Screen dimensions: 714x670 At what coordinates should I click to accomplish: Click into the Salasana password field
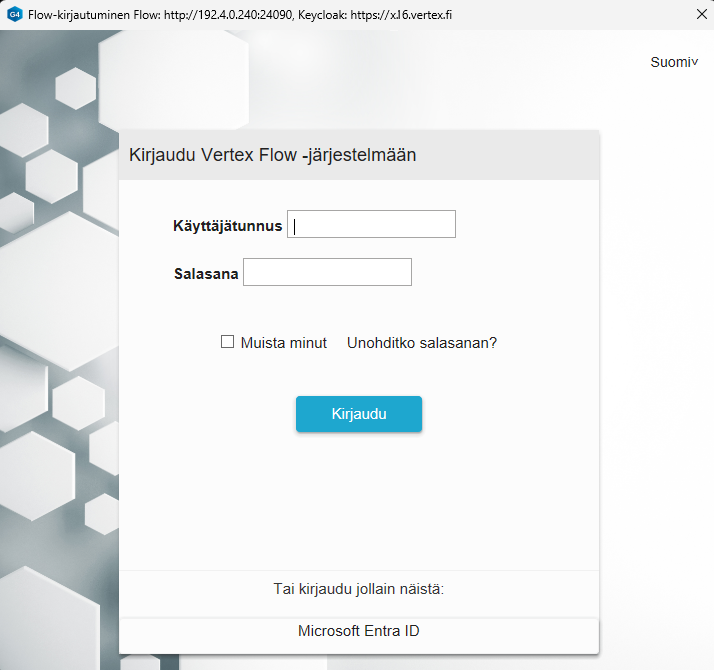coord(327,272)
